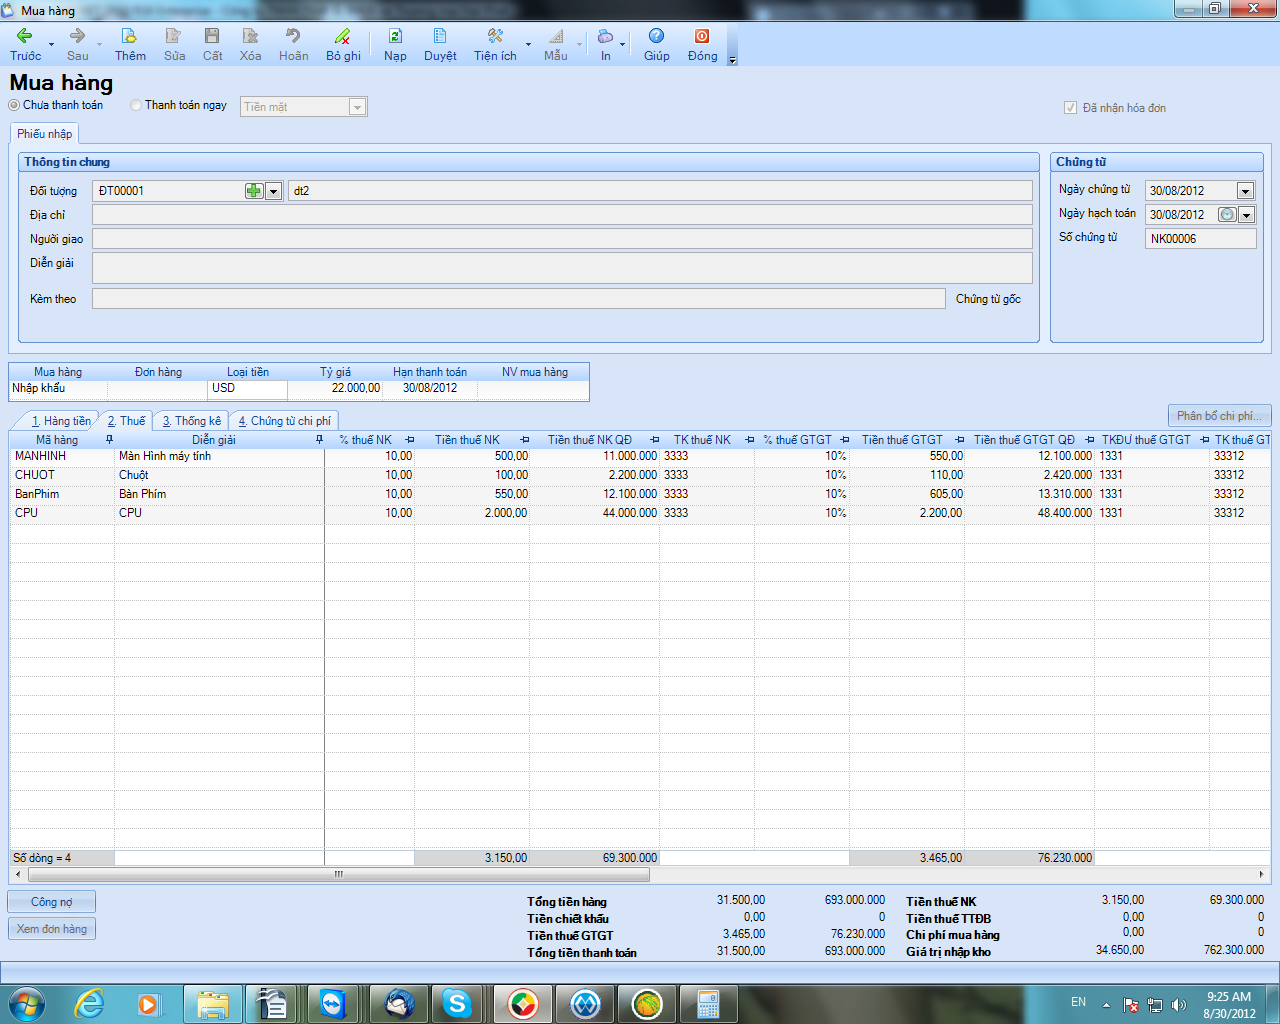Click the Công nợ button

pyautogui.click(x=51, y=902)
